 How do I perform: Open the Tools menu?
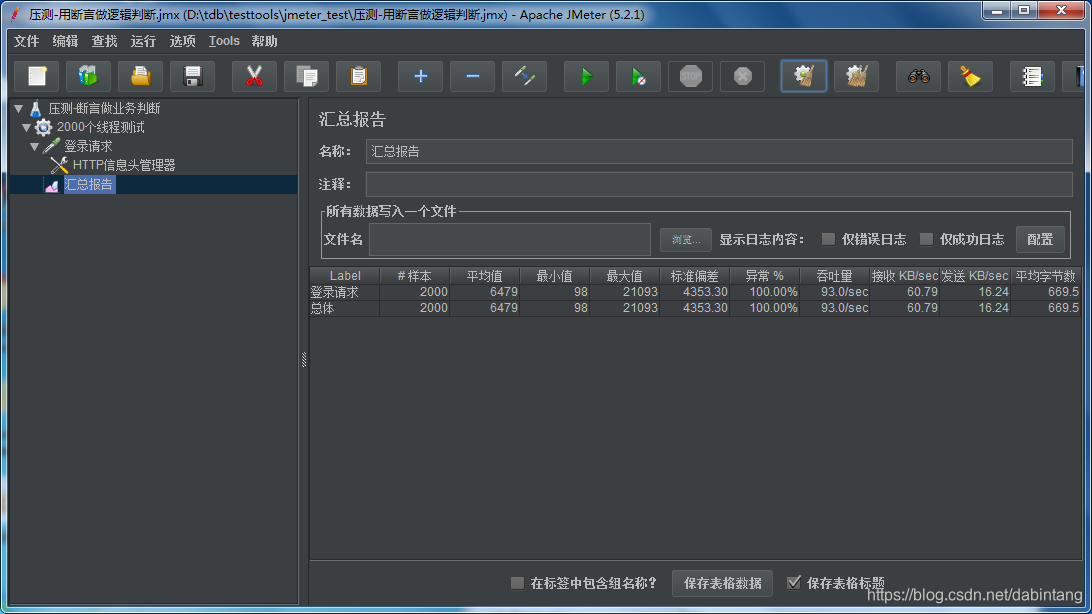point(224,41)
